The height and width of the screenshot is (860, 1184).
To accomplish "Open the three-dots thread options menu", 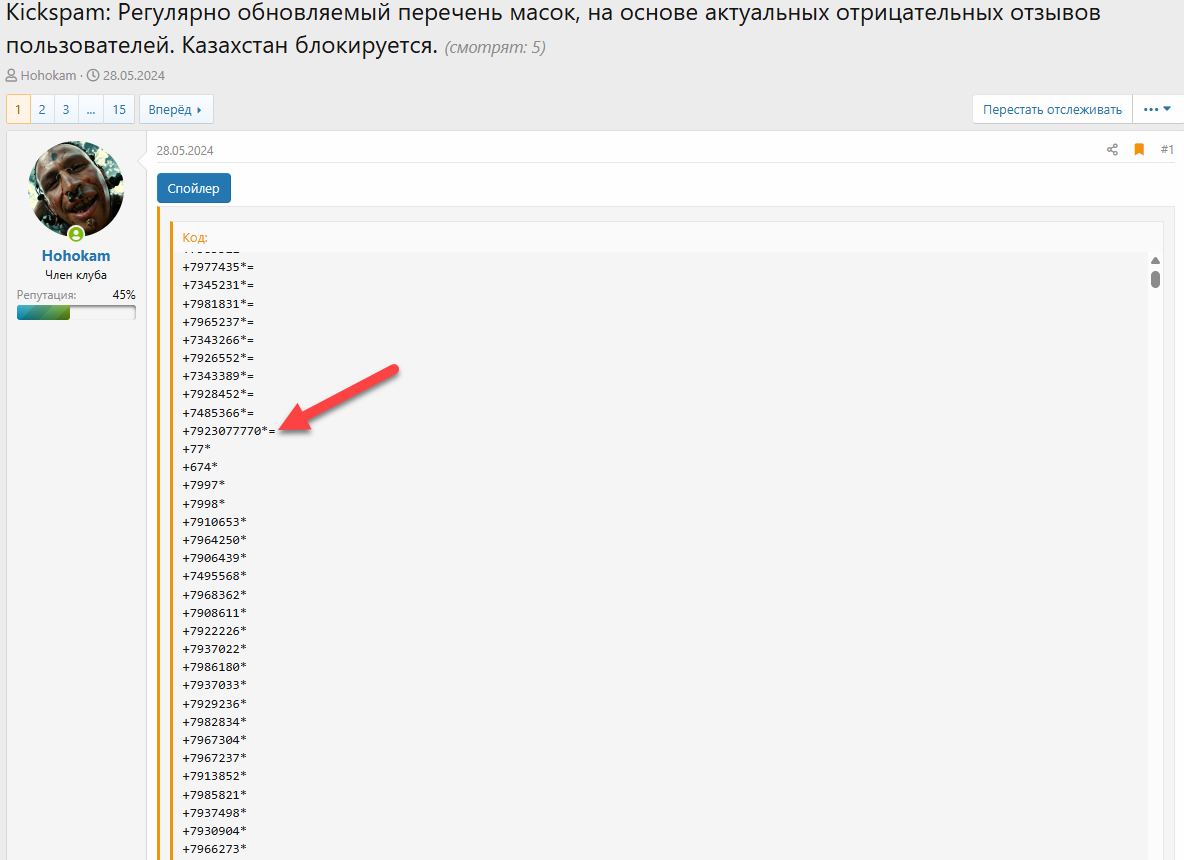I will coord(1157,109).
